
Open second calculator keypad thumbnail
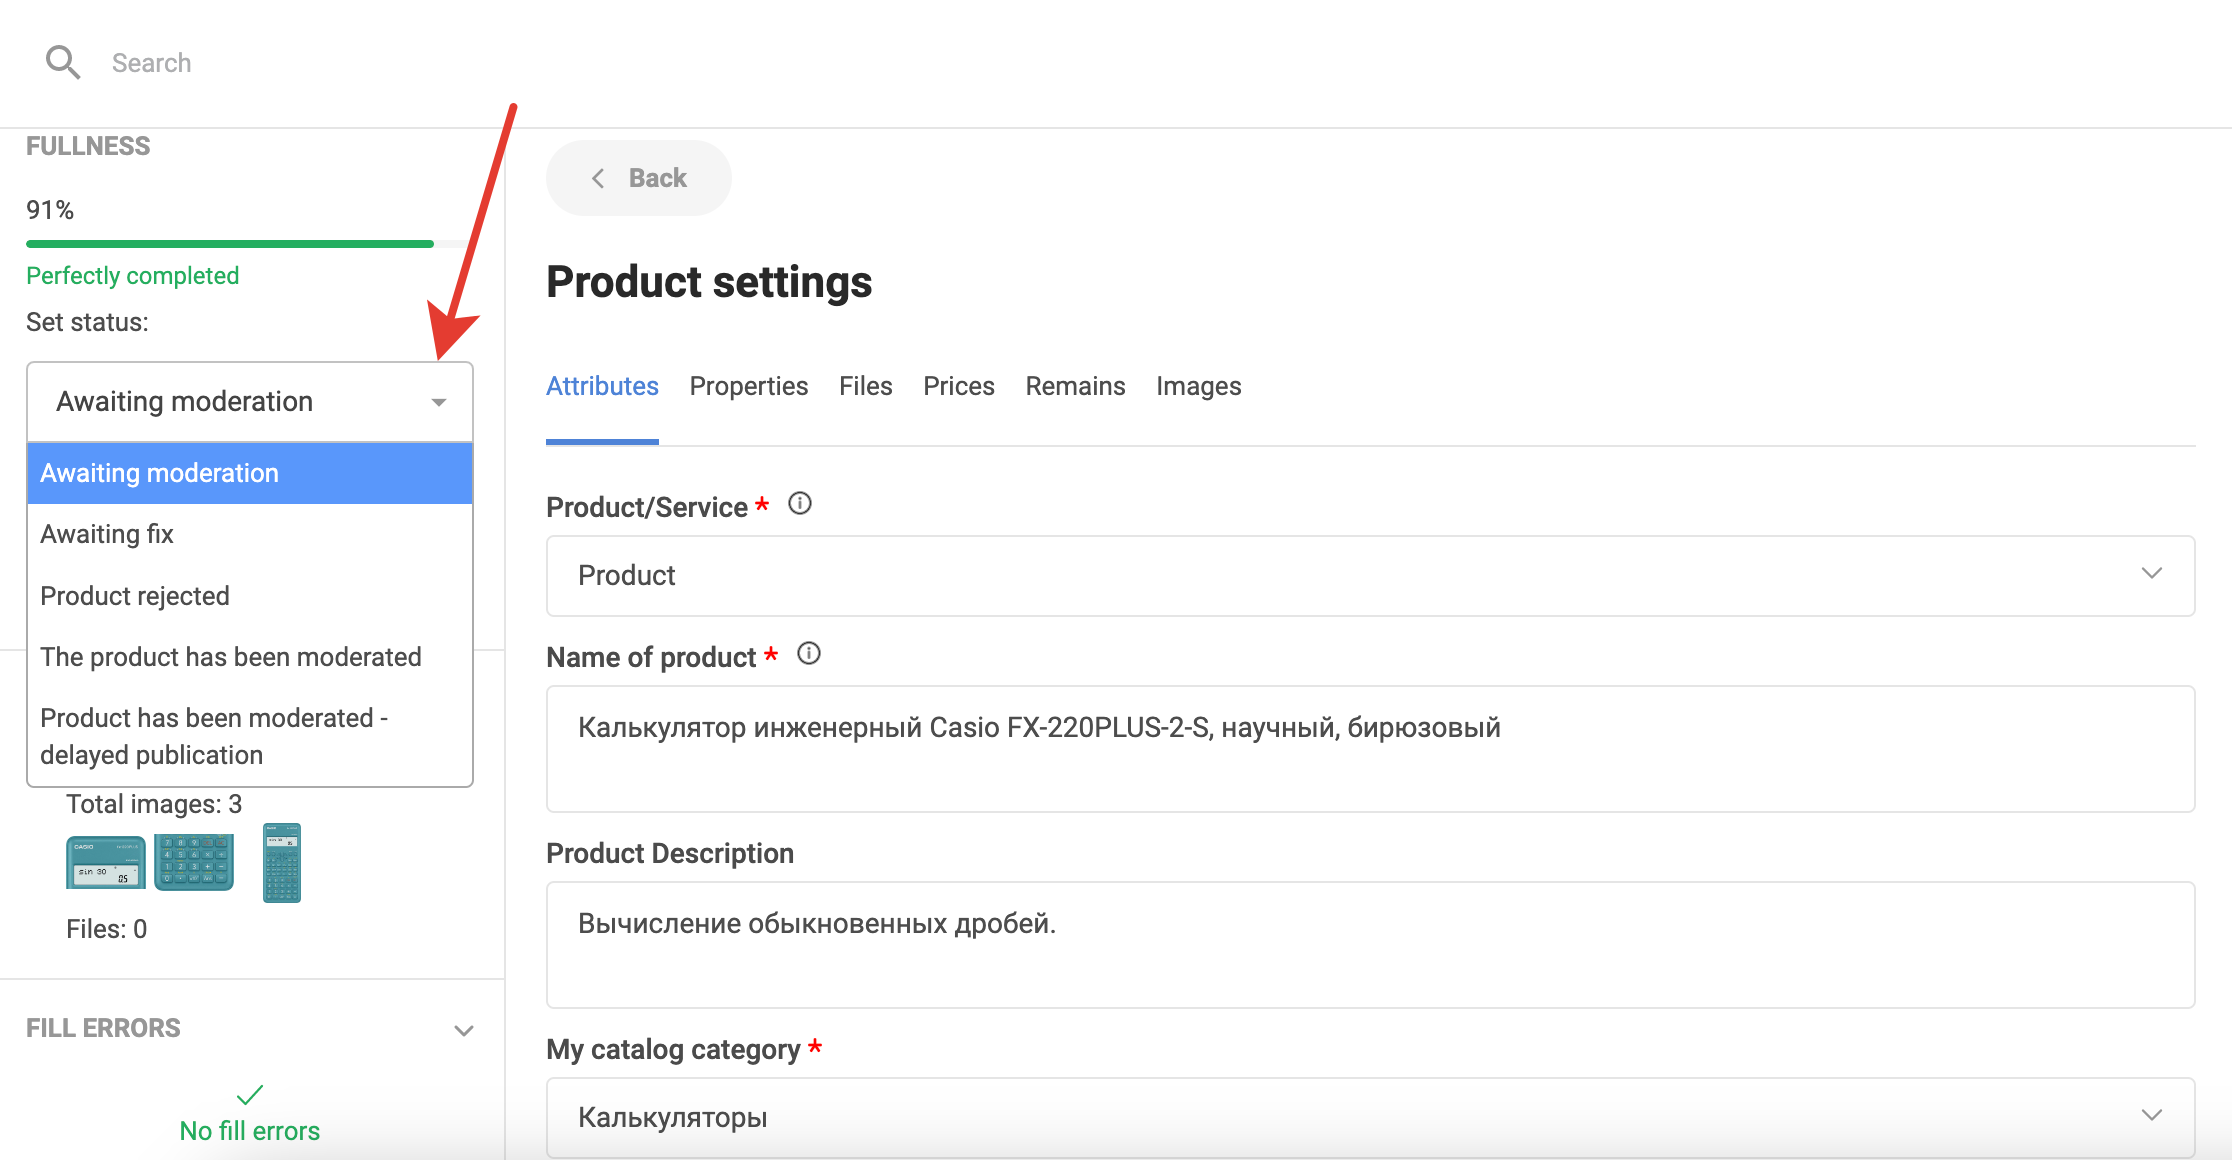tap(193, 862)
